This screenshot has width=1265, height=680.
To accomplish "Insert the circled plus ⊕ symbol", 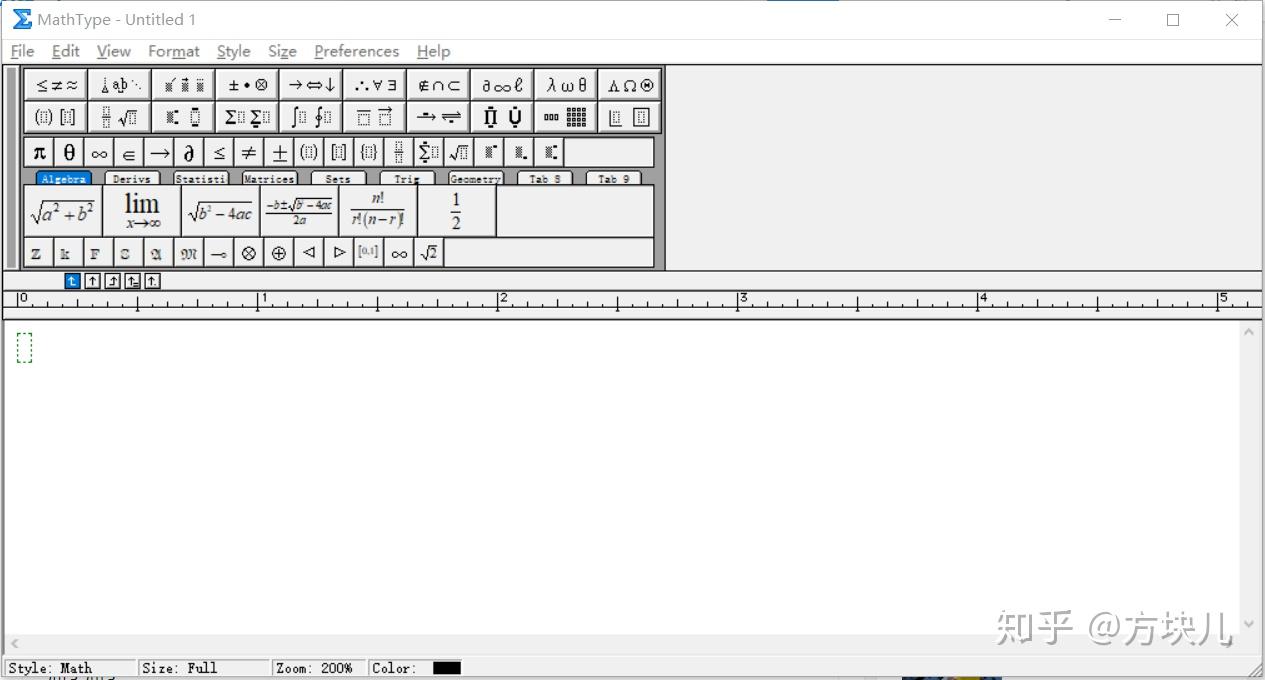I will point(279,253).
